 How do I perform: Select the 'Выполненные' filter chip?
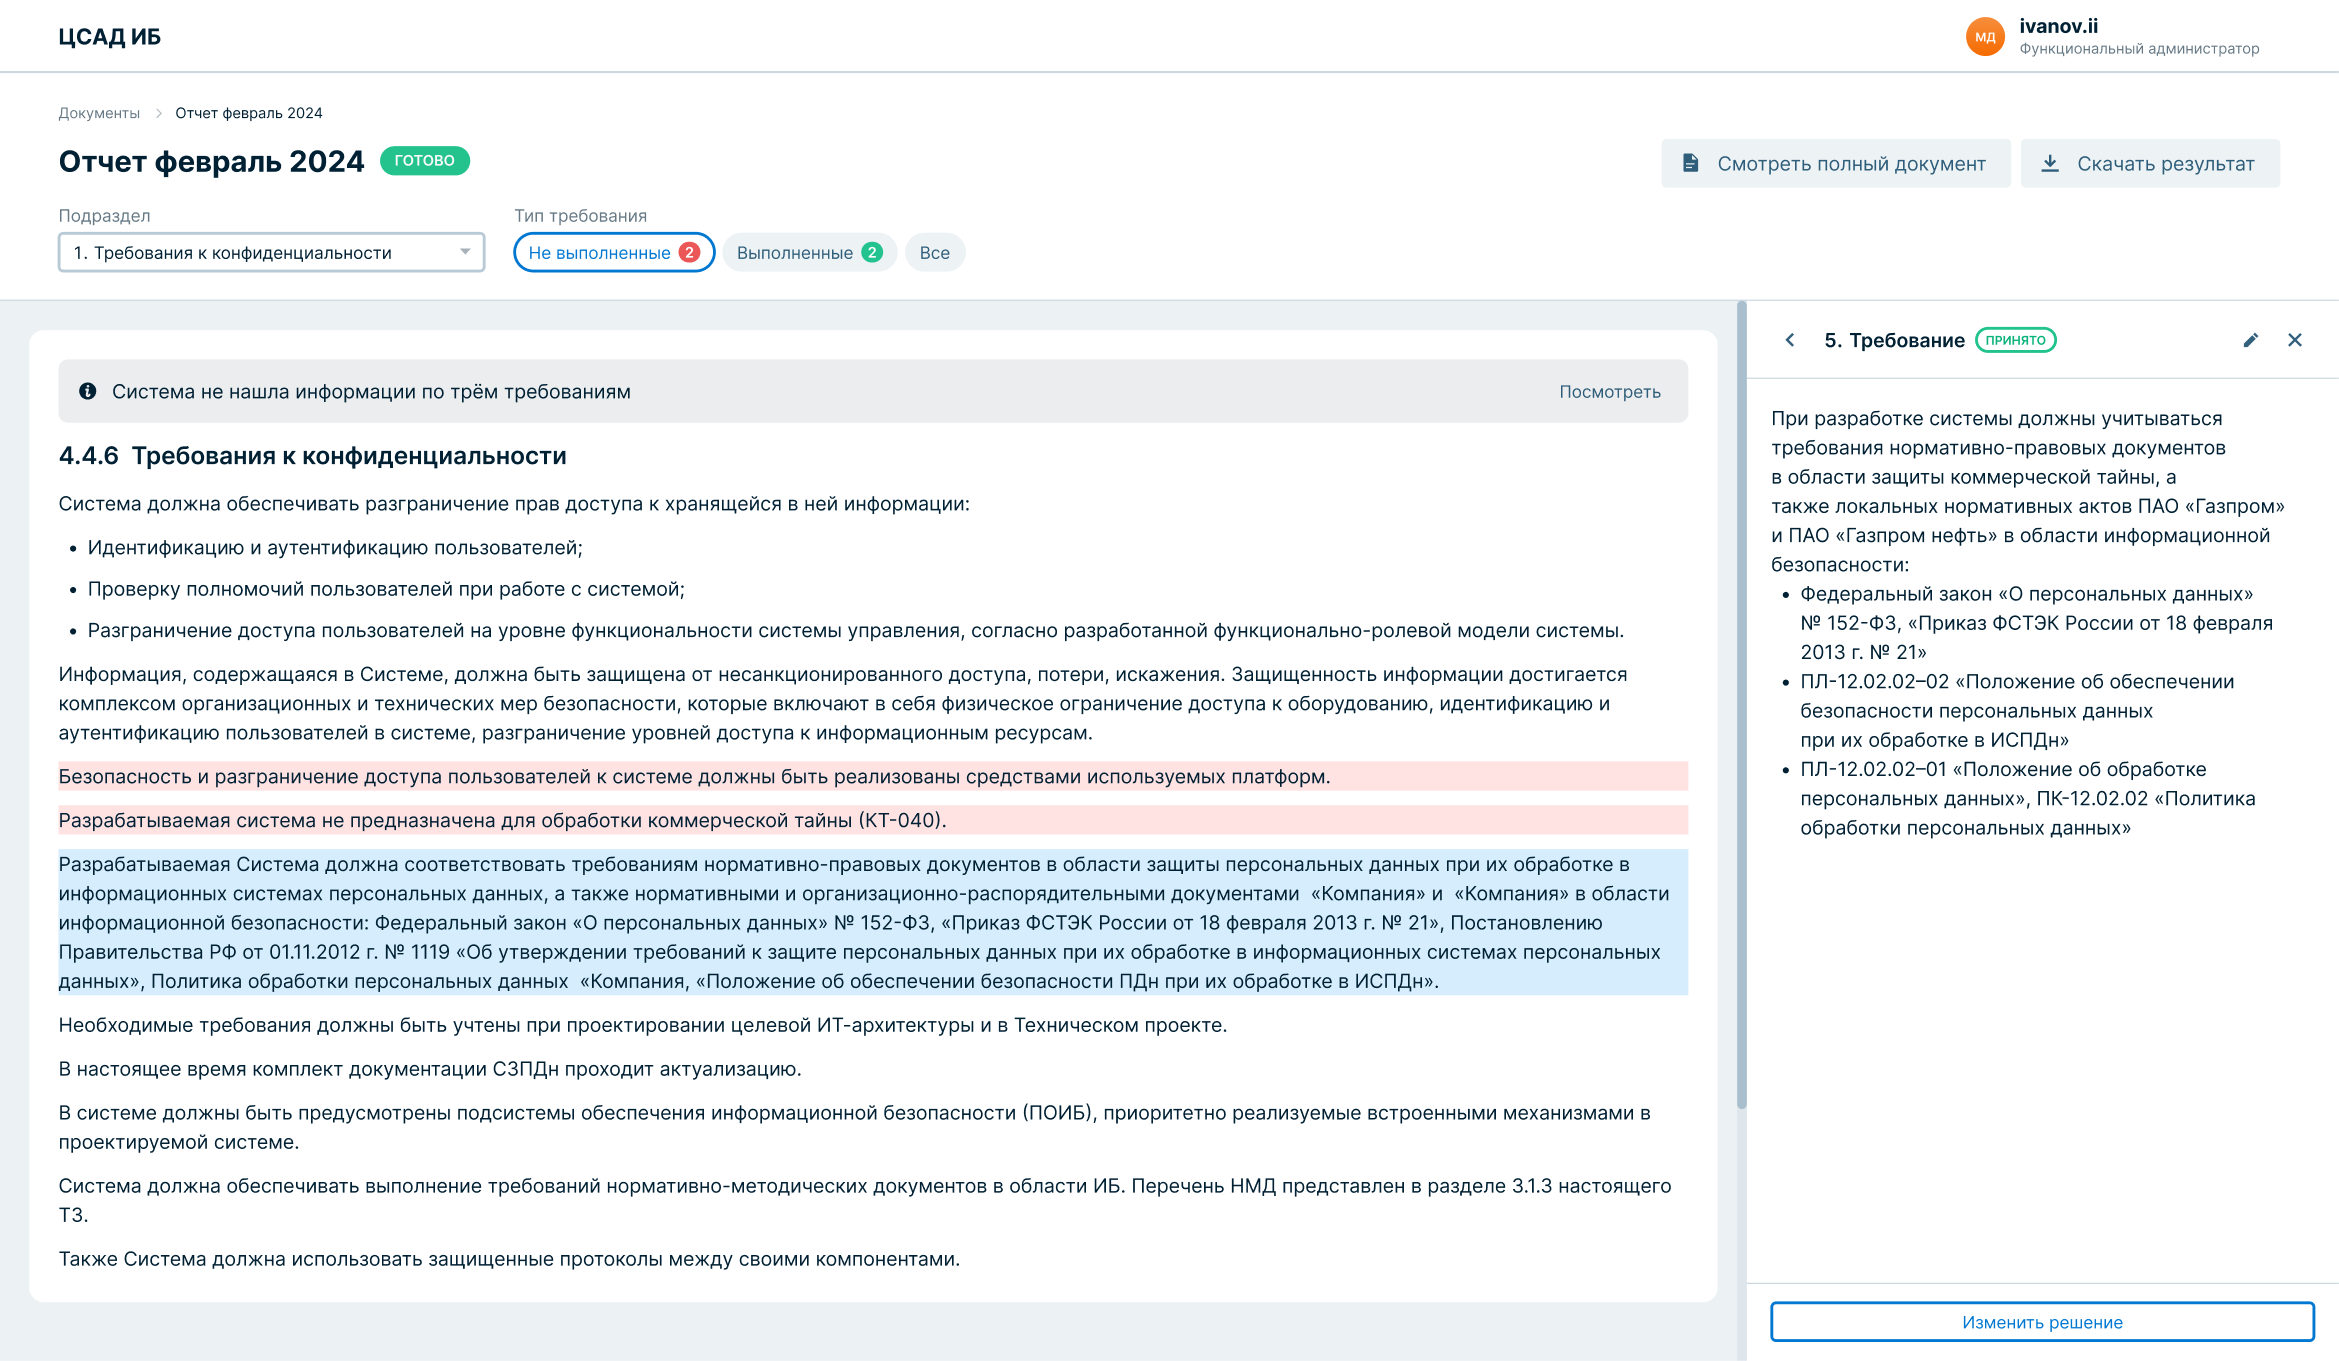coord(808,253)
